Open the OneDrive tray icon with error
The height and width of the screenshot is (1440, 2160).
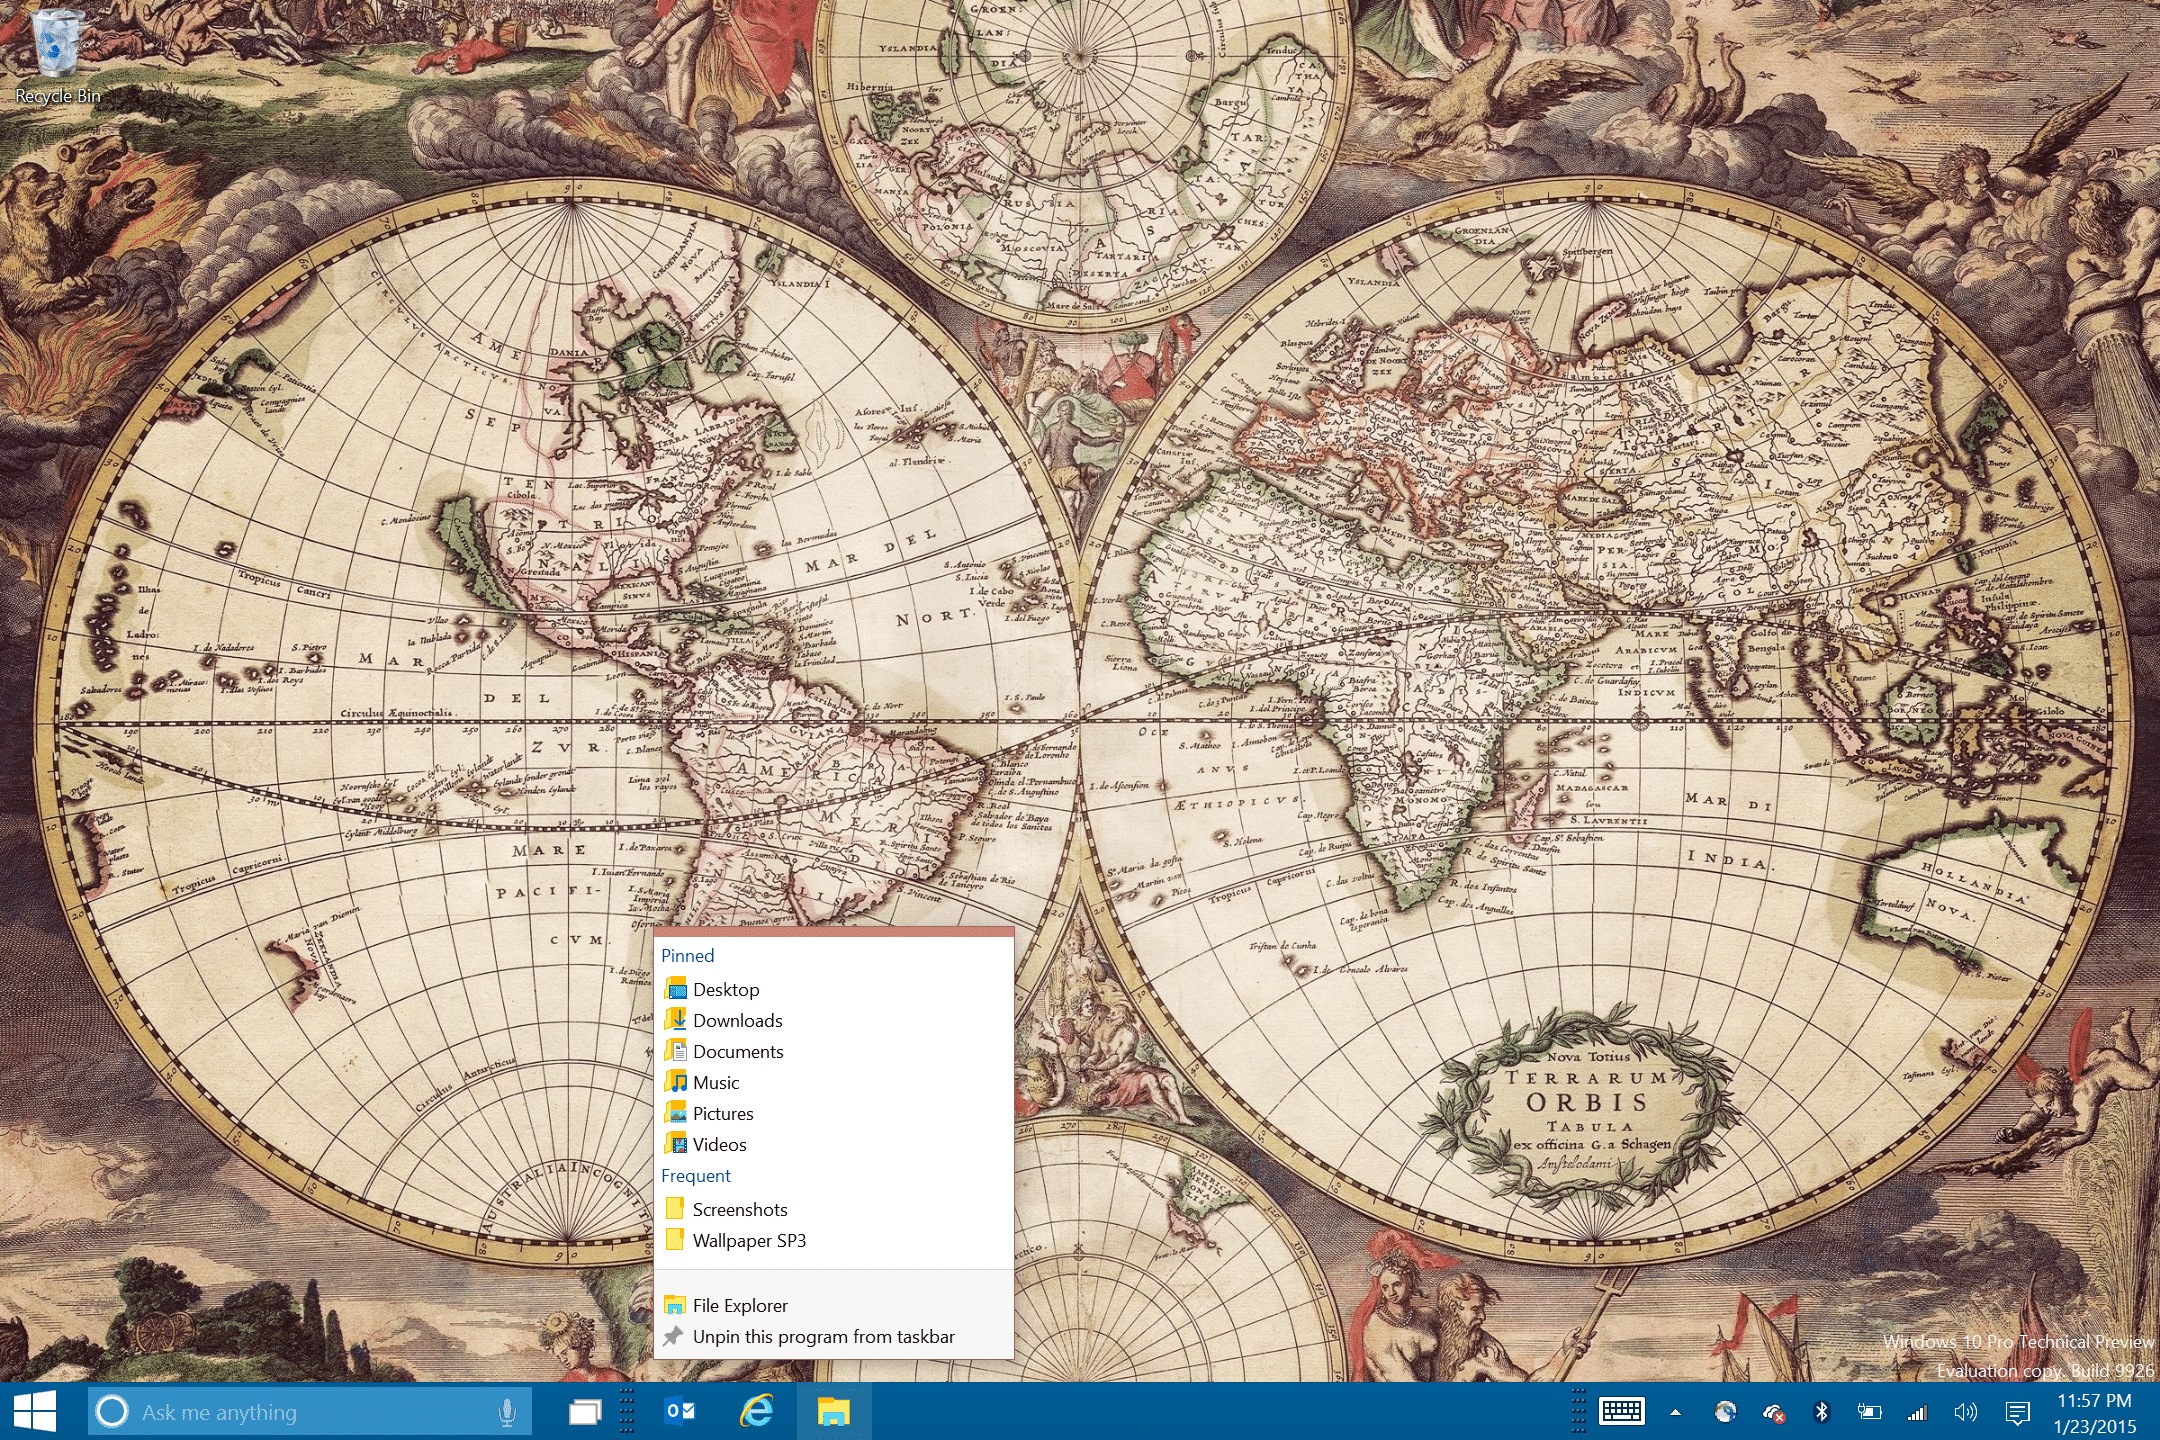[x=1774, y=1412]
